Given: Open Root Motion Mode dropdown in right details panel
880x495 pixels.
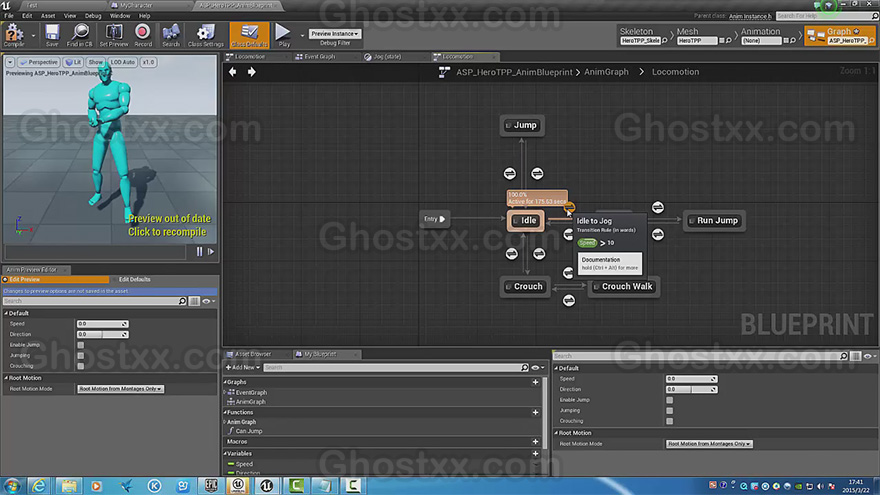Looking at the screenshot, I should coord(709,443).
